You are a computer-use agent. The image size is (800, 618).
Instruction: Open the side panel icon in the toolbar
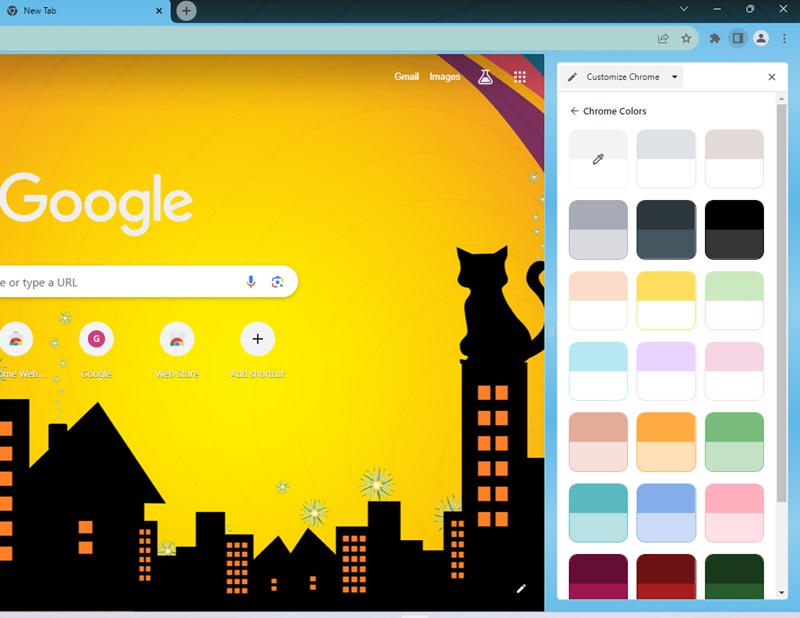tap(738, 38)
